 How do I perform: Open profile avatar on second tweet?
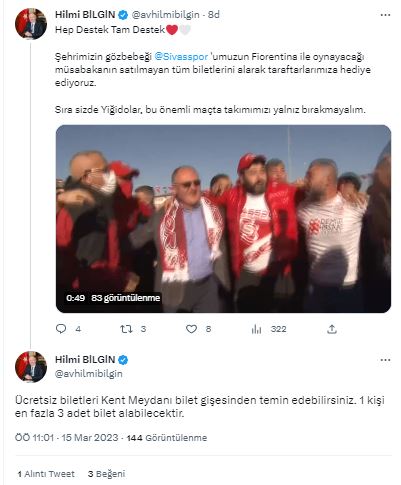(31, 367)
